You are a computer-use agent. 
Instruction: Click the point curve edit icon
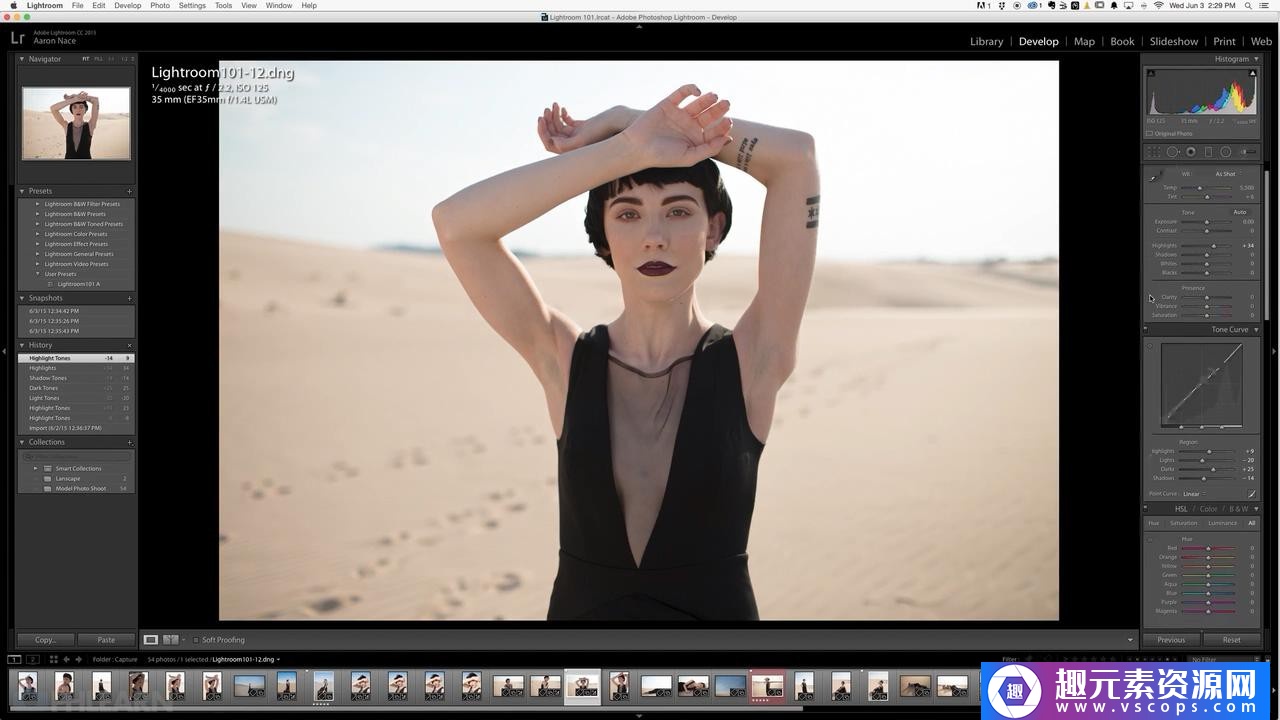click(x=1251, y=494)
